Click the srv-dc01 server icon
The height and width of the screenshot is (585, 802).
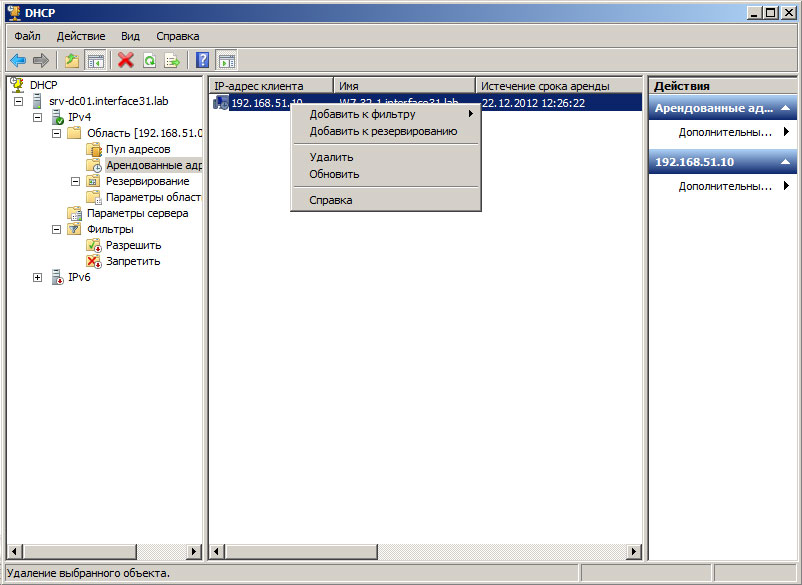[37, 101]
